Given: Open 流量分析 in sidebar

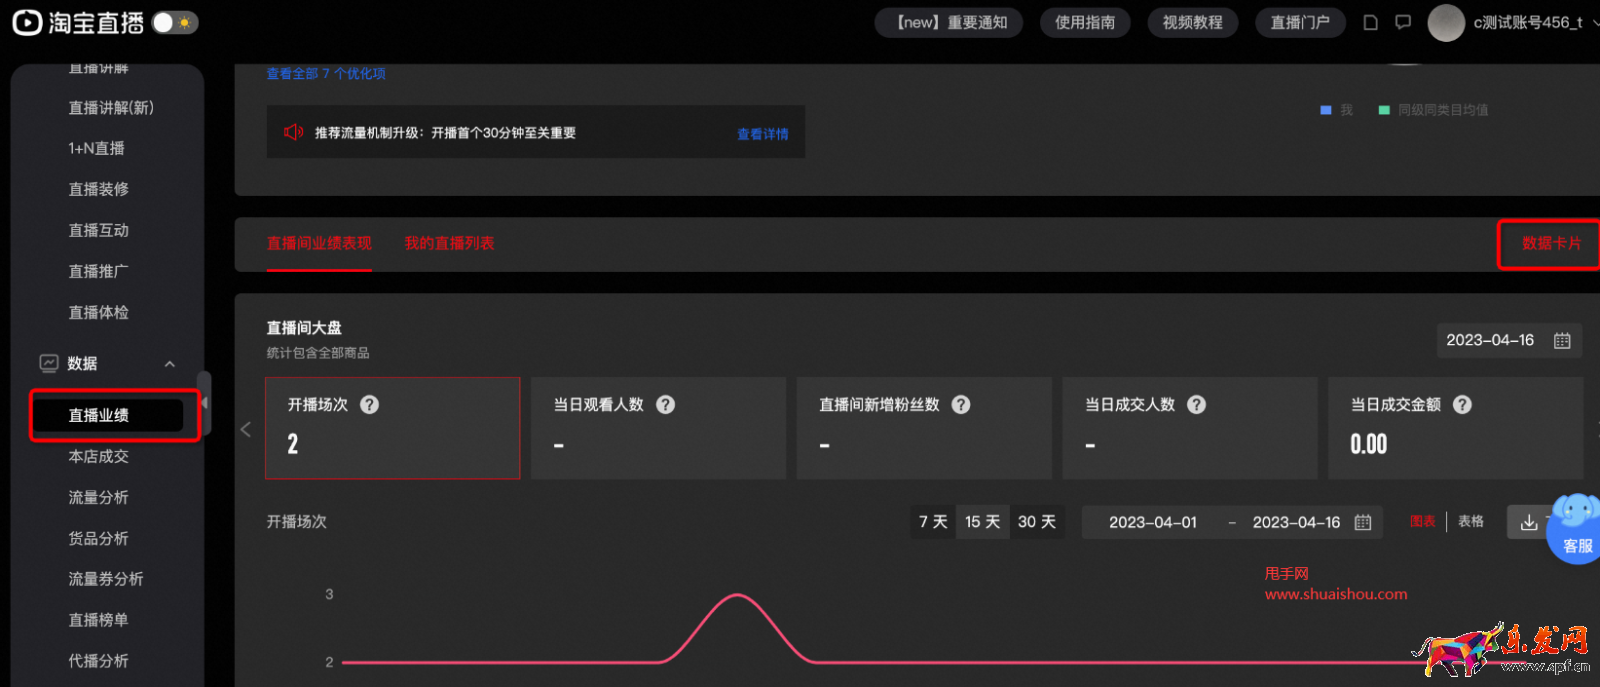Looking at the screenshot, I should pyautogui.click(x=99, y=497).
